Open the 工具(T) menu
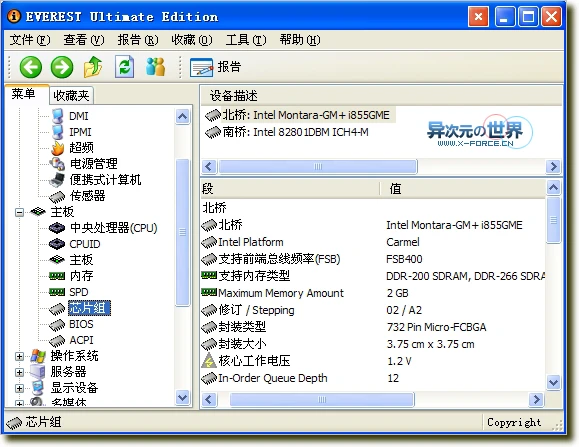 246,39
